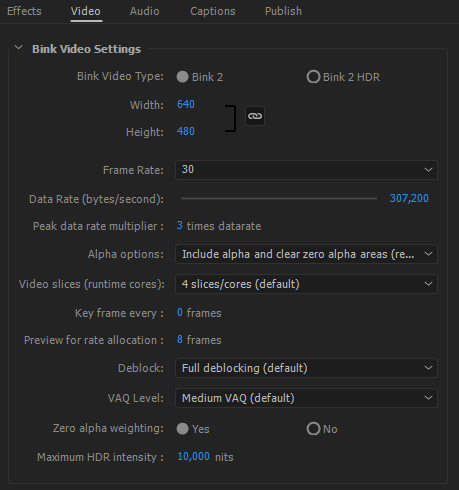Click the Width value 640
459x490 pixels.
pos(186,104)
